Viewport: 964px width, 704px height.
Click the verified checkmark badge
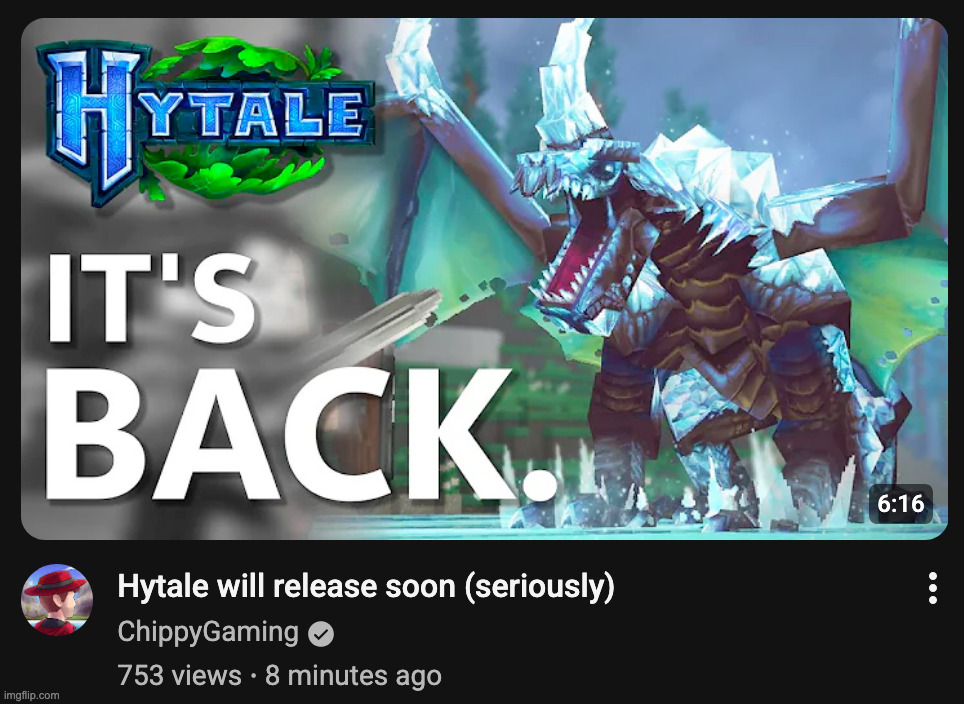click(321, 633)
